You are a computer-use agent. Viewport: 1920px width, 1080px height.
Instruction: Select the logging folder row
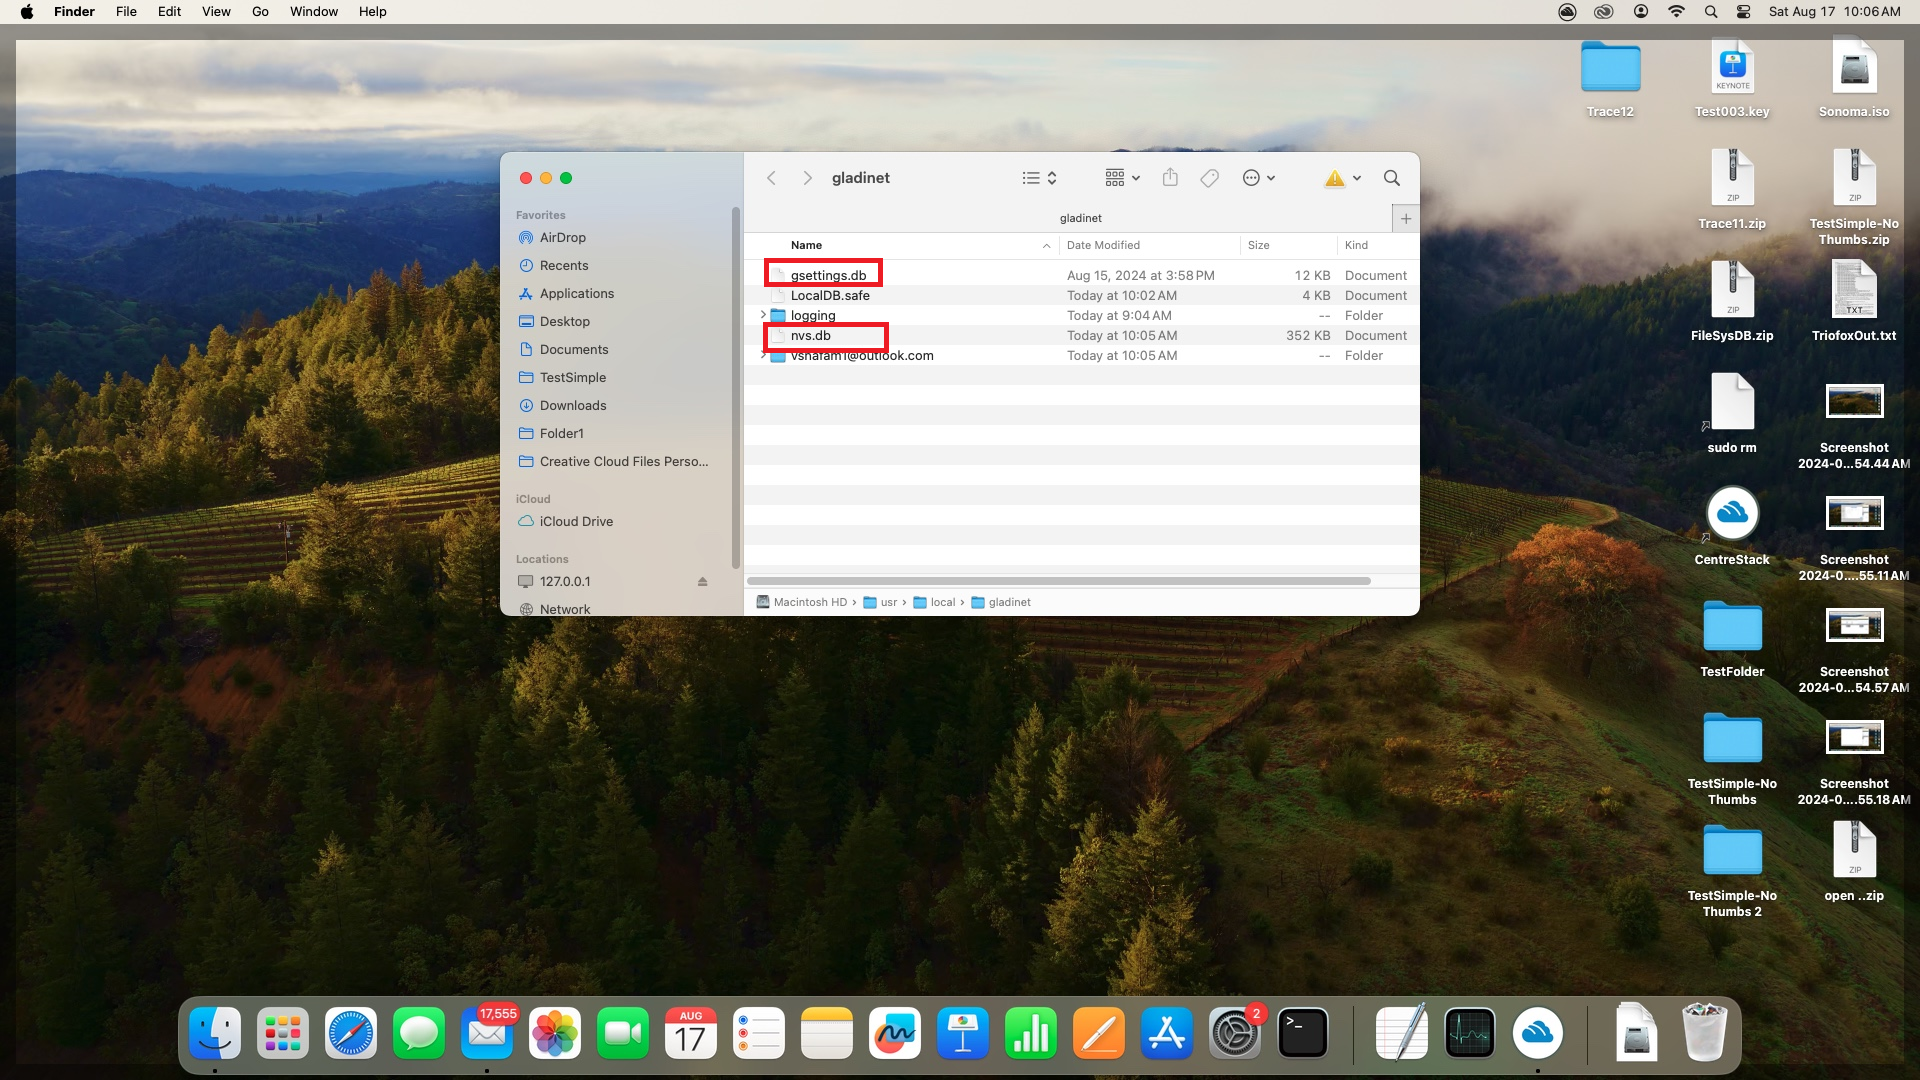[1081, 315]
